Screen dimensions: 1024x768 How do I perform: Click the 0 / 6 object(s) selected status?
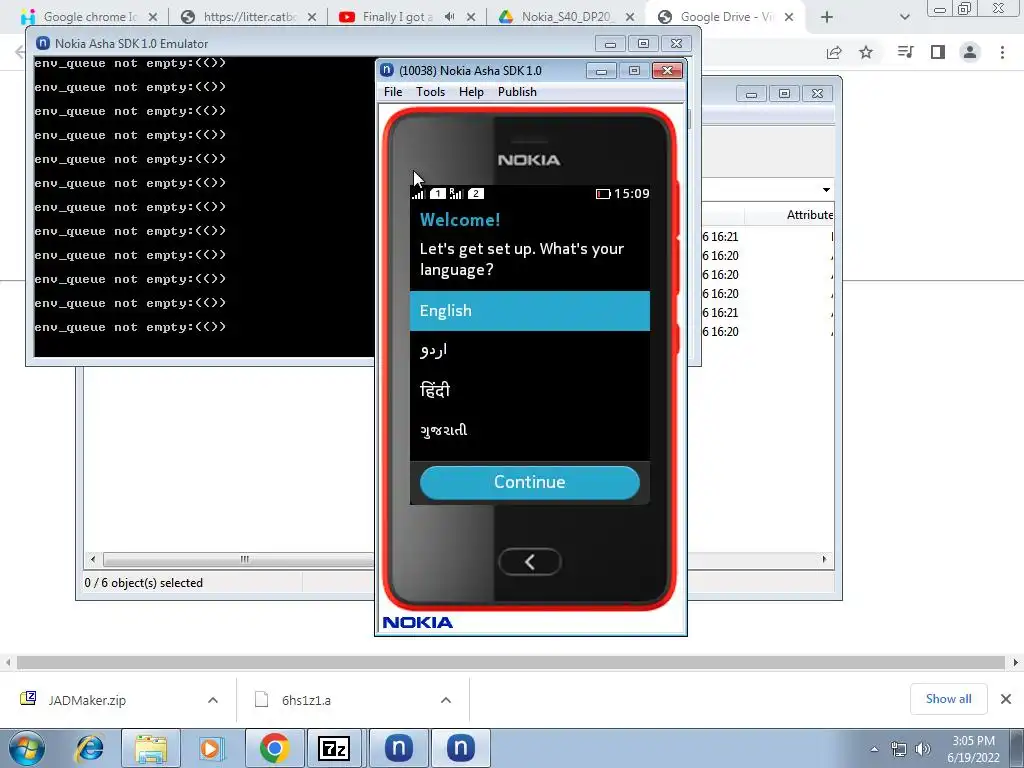pyautogui.click(x=144, y=583)
